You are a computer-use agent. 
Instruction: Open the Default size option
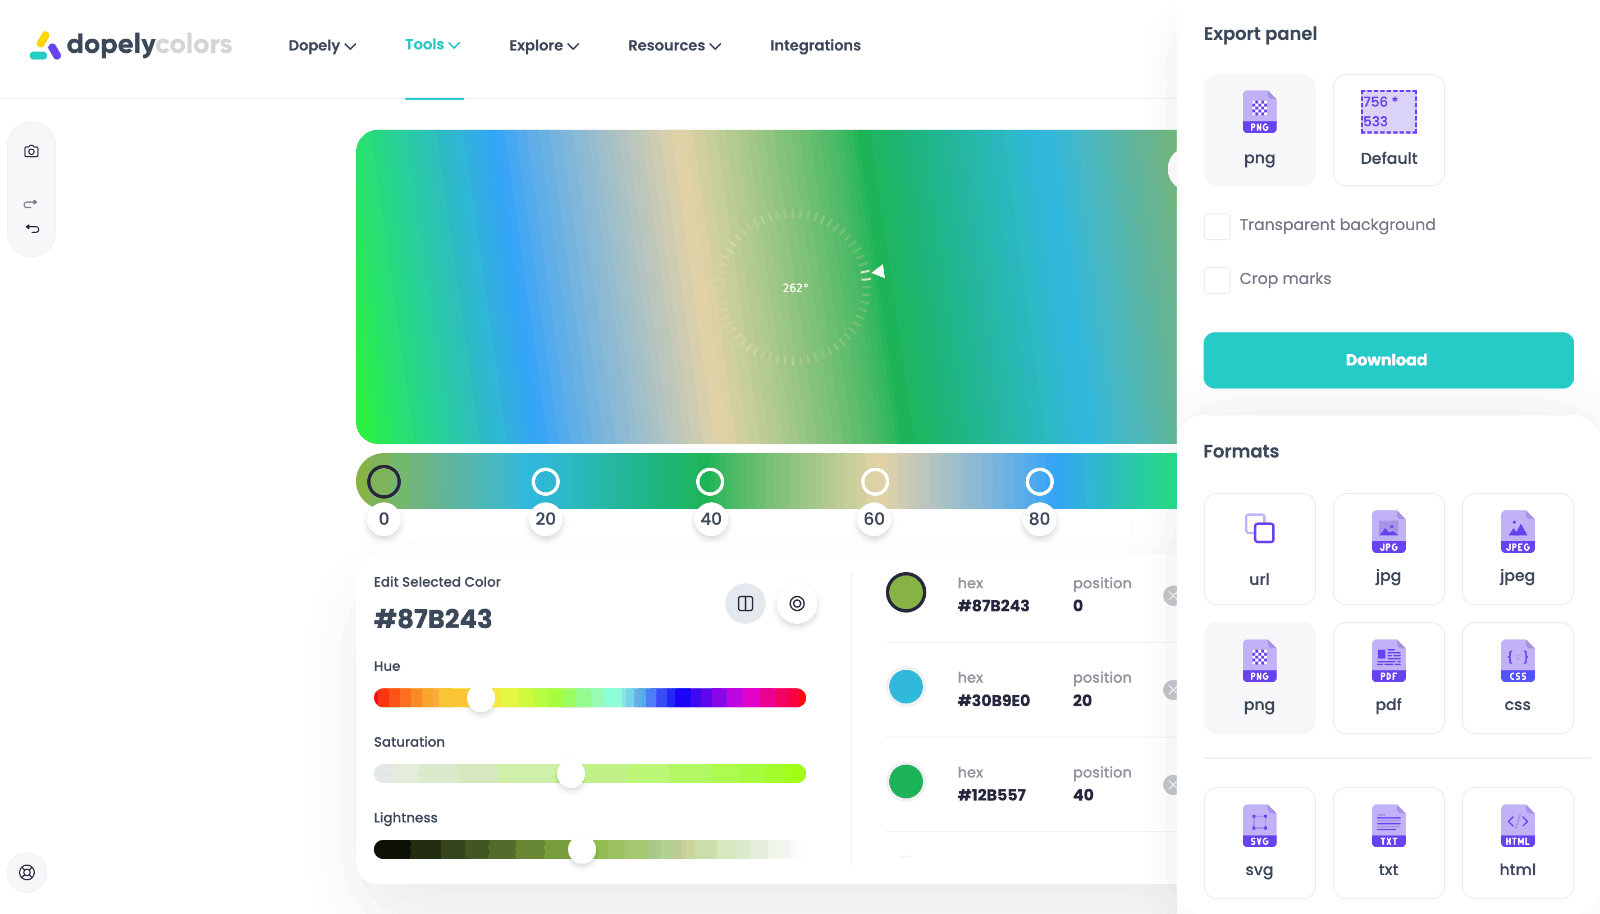click(1388, 130)
